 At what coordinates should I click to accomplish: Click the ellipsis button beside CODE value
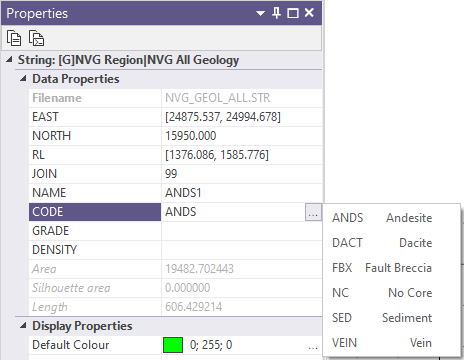tap(313, 212)
